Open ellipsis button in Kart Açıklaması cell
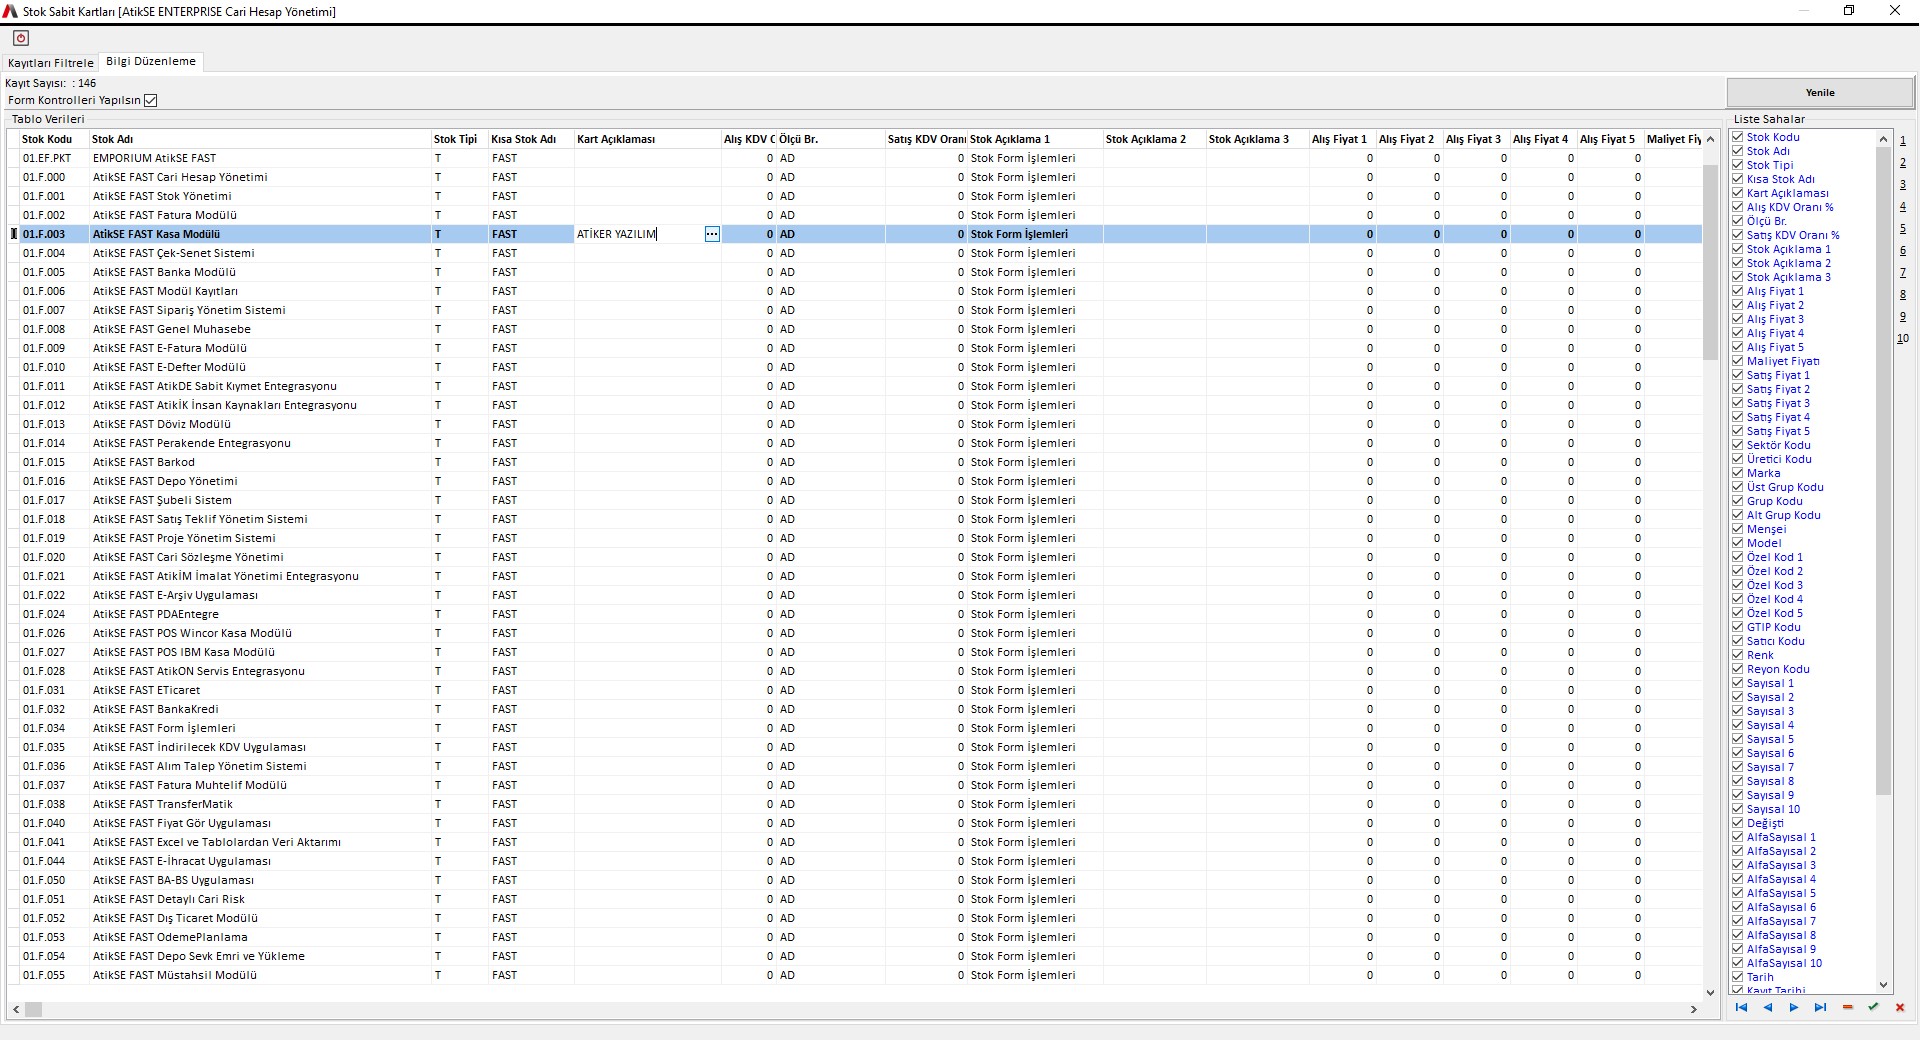1920x1040 pixels. (x=712, y=234)
